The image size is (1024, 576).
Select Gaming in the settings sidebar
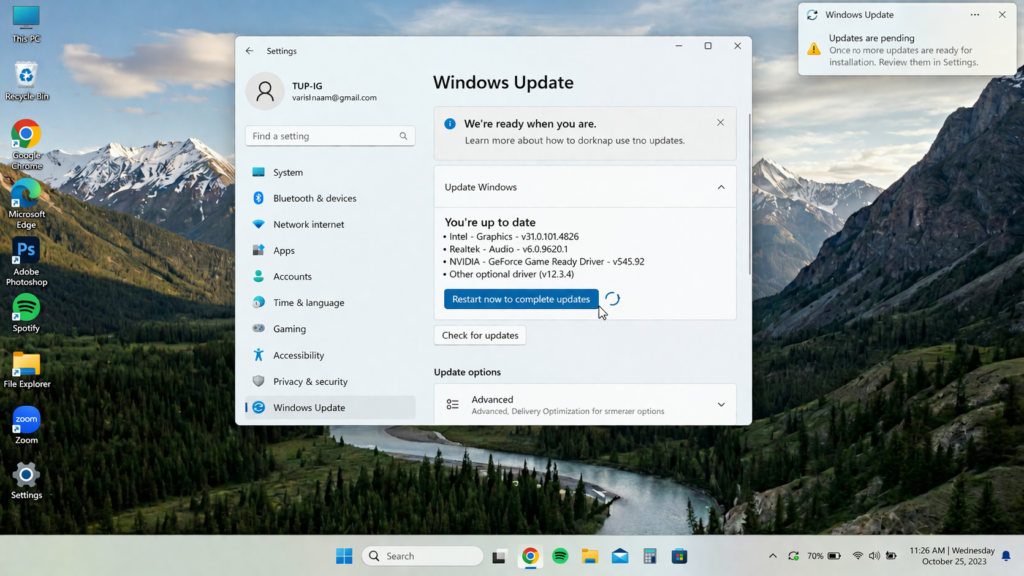point(289,329)
